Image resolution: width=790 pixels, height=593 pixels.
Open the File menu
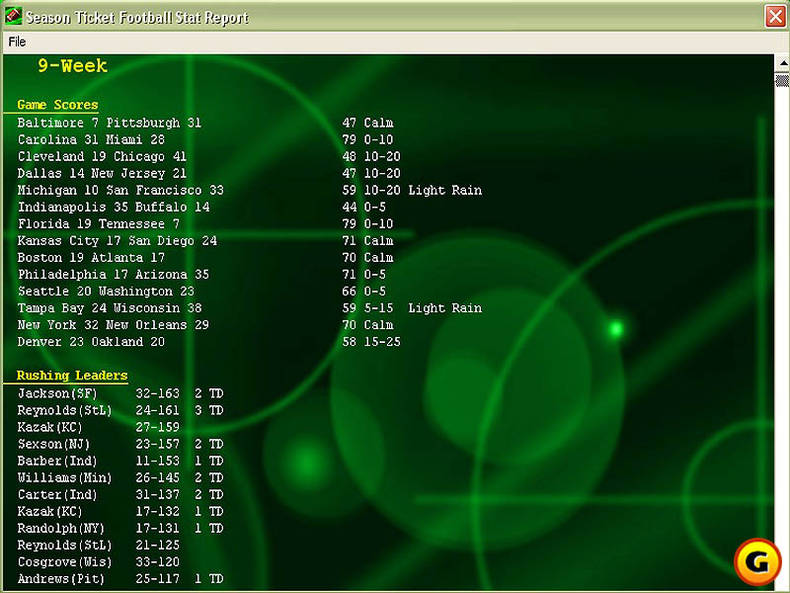[x=17, y=42]
